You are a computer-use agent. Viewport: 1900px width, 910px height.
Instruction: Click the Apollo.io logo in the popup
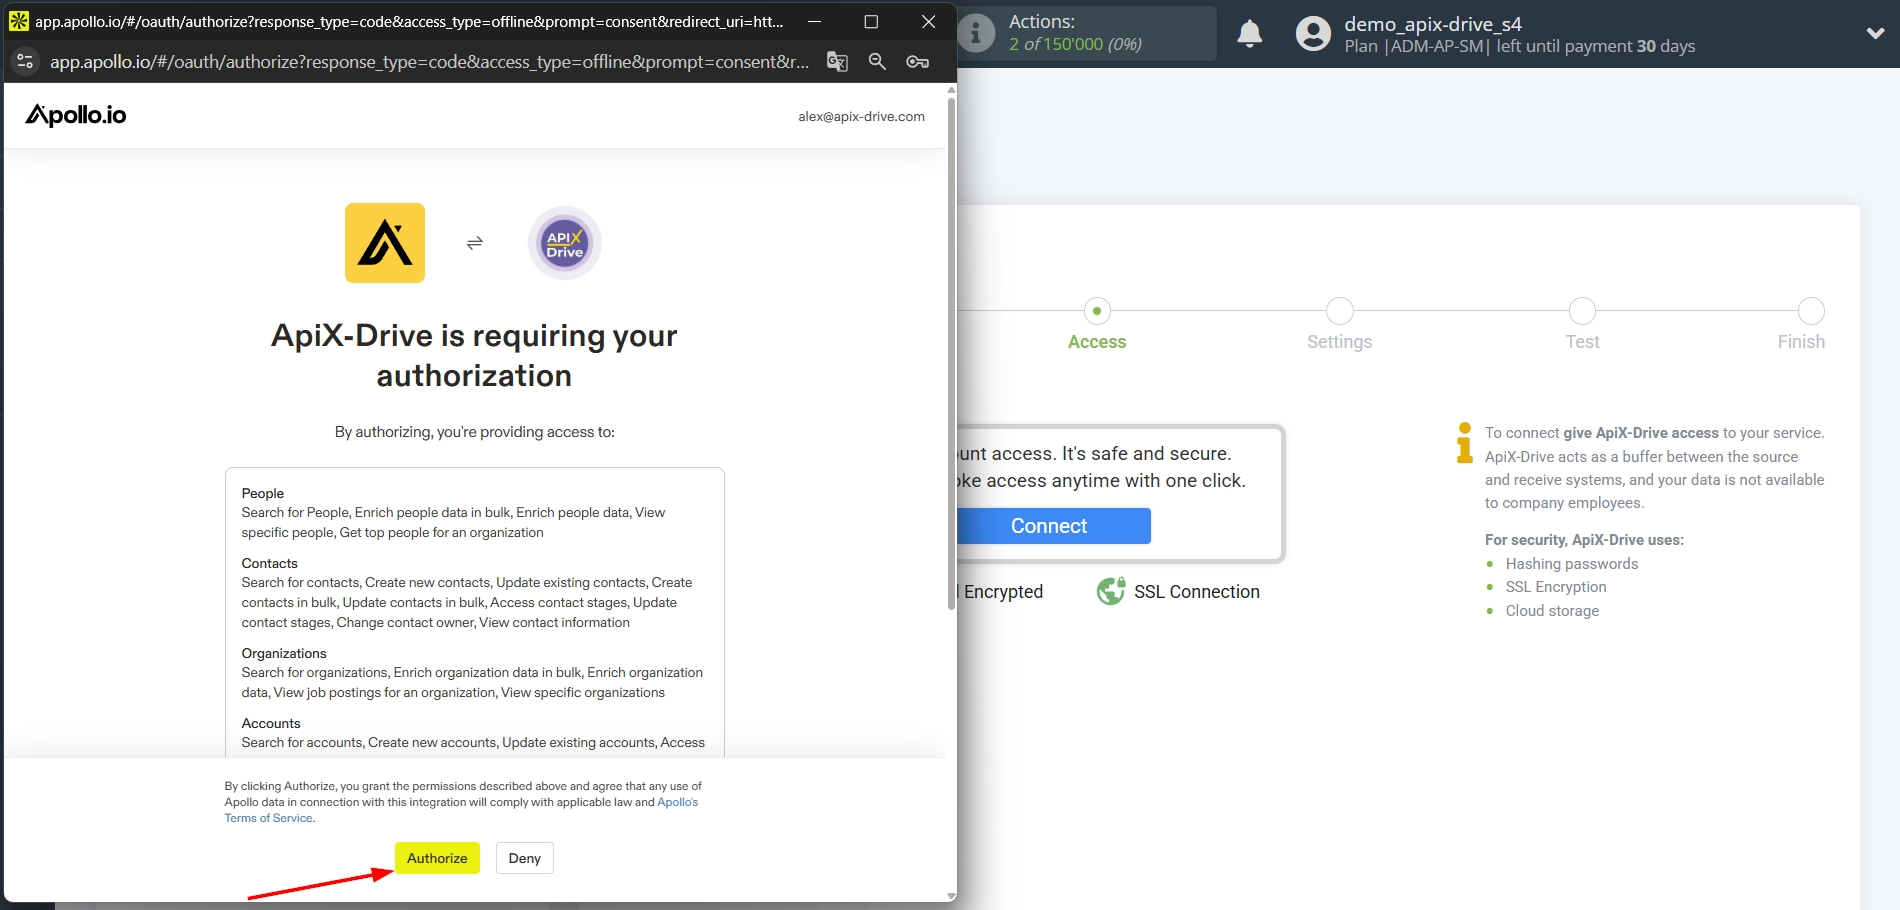point(76,115)
